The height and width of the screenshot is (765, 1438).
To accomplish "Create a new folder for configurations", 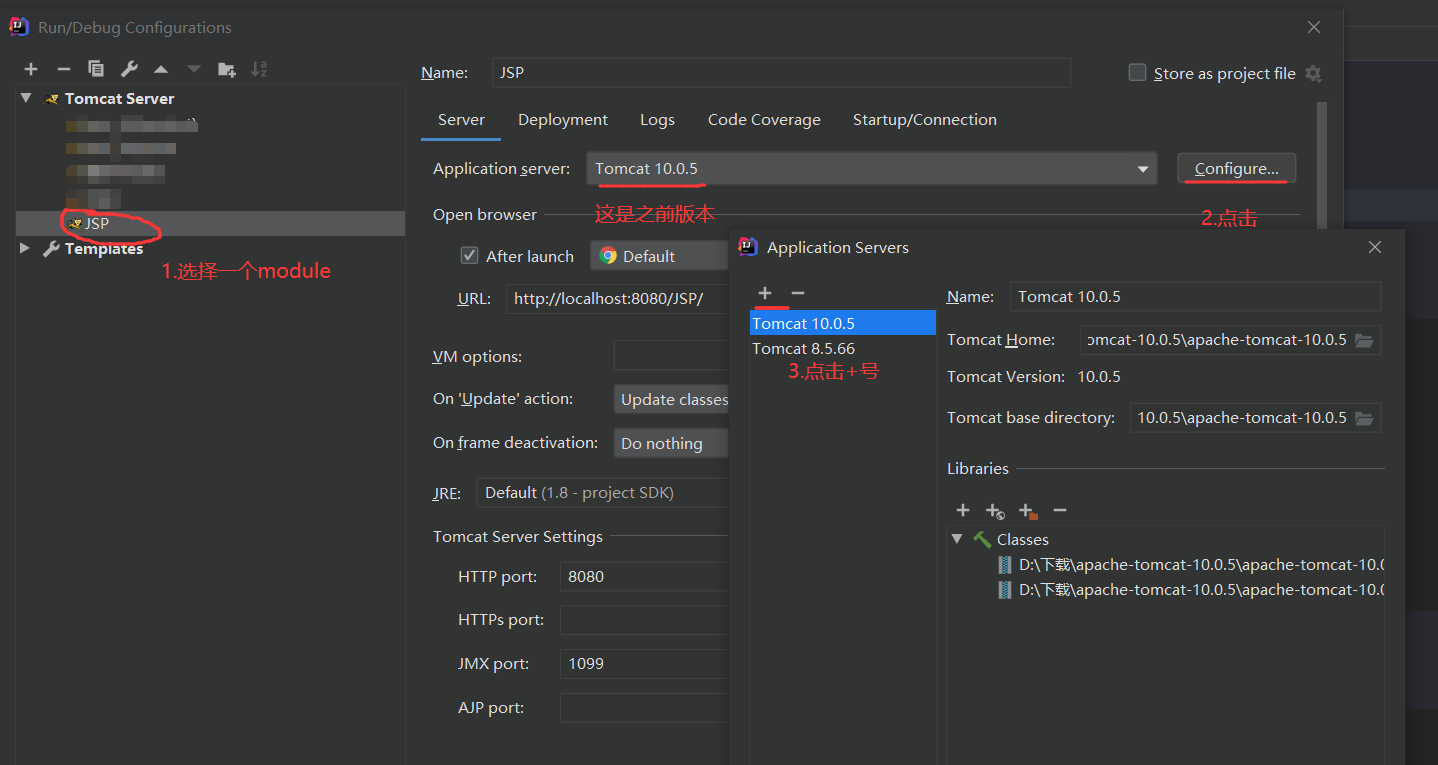I will point(226,69).
